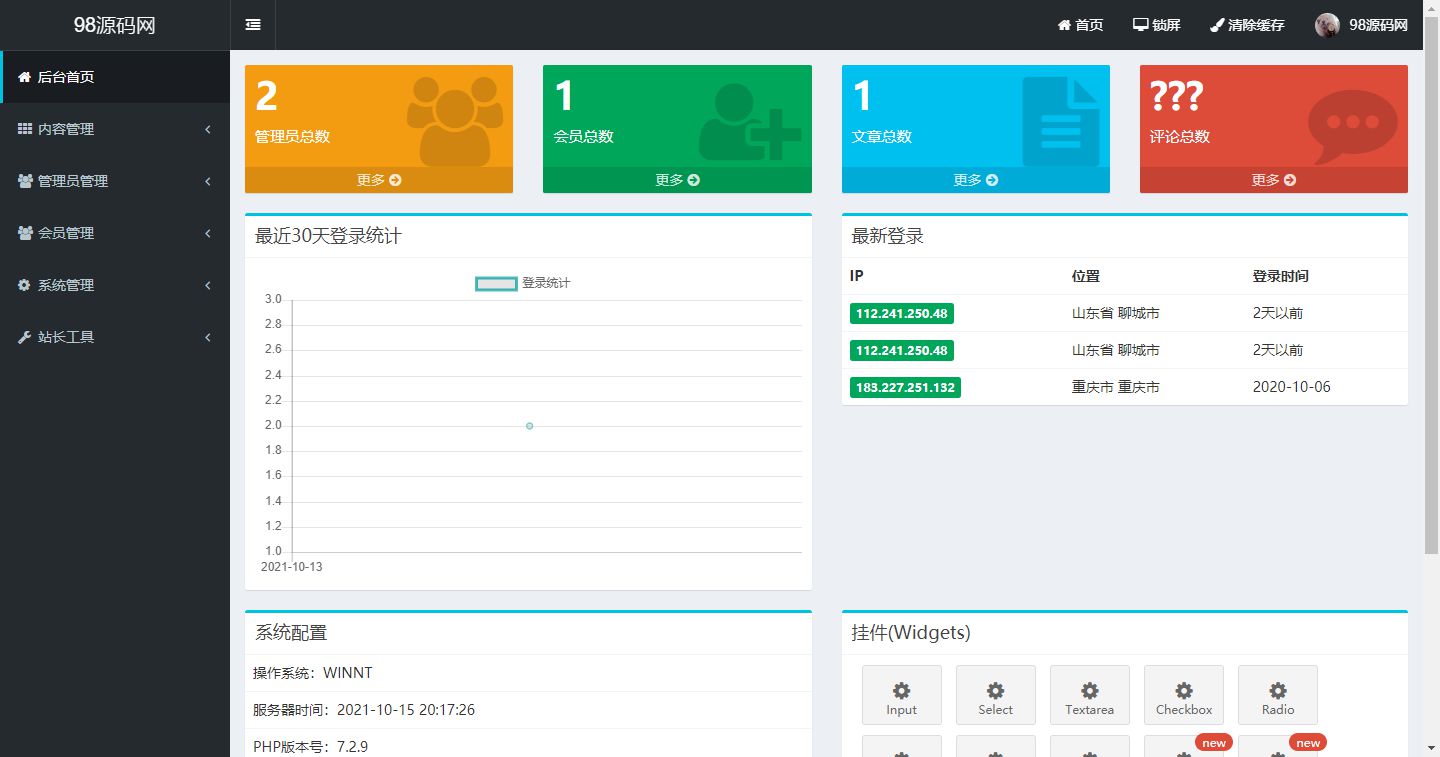Open the 站长工具 menu section

tap(115, 337)
